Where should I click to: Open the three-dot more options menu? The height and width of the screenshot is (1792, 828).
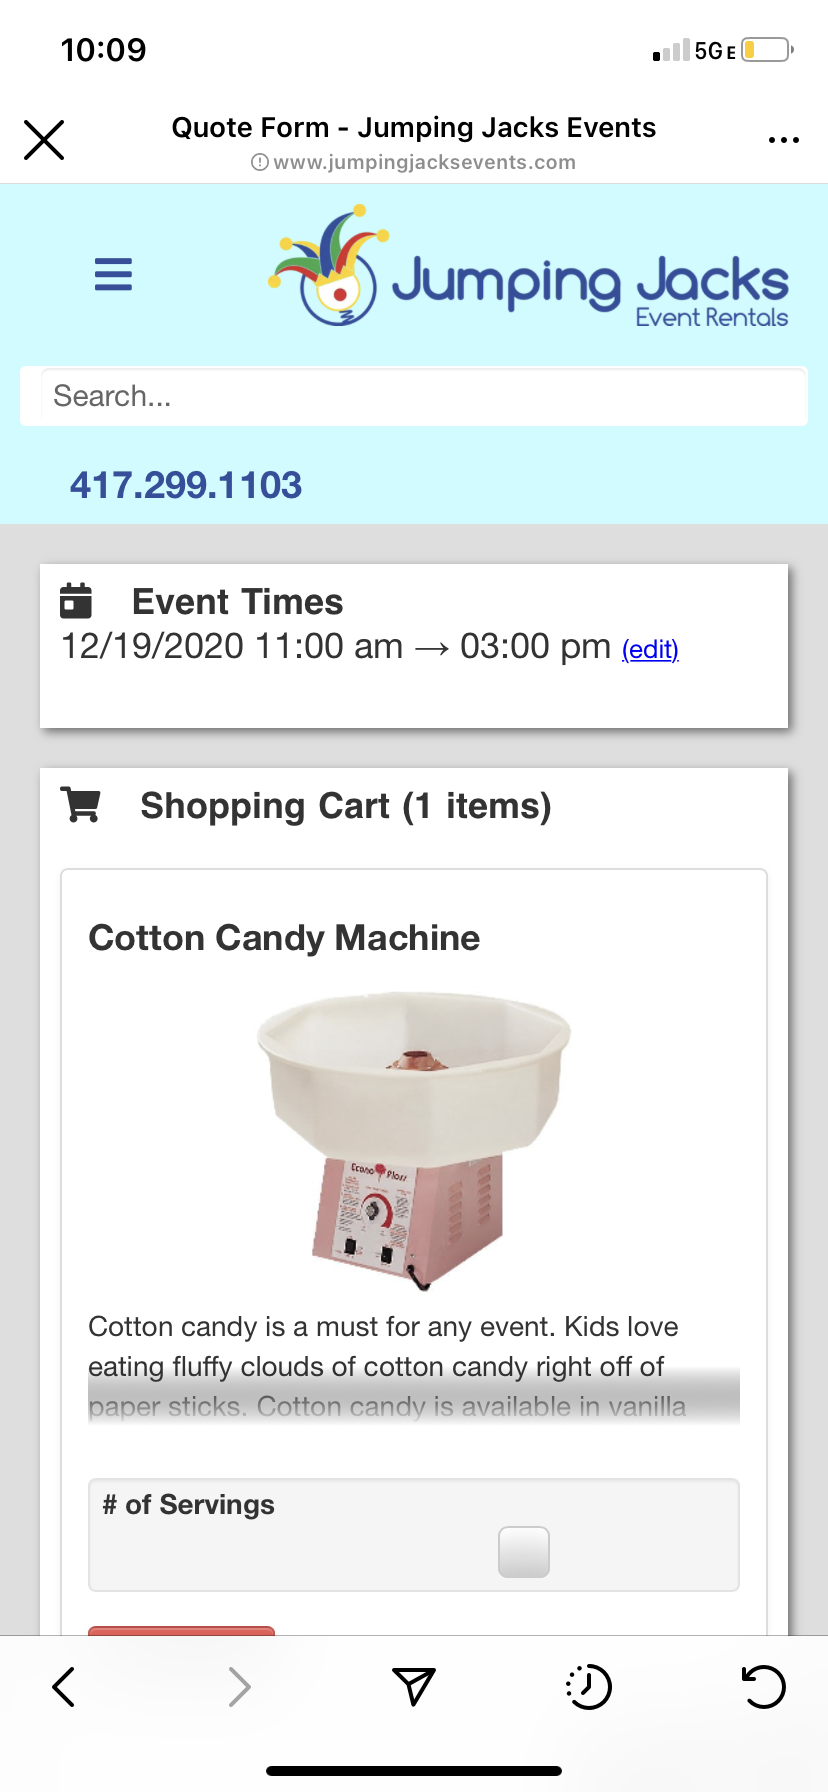783,140
